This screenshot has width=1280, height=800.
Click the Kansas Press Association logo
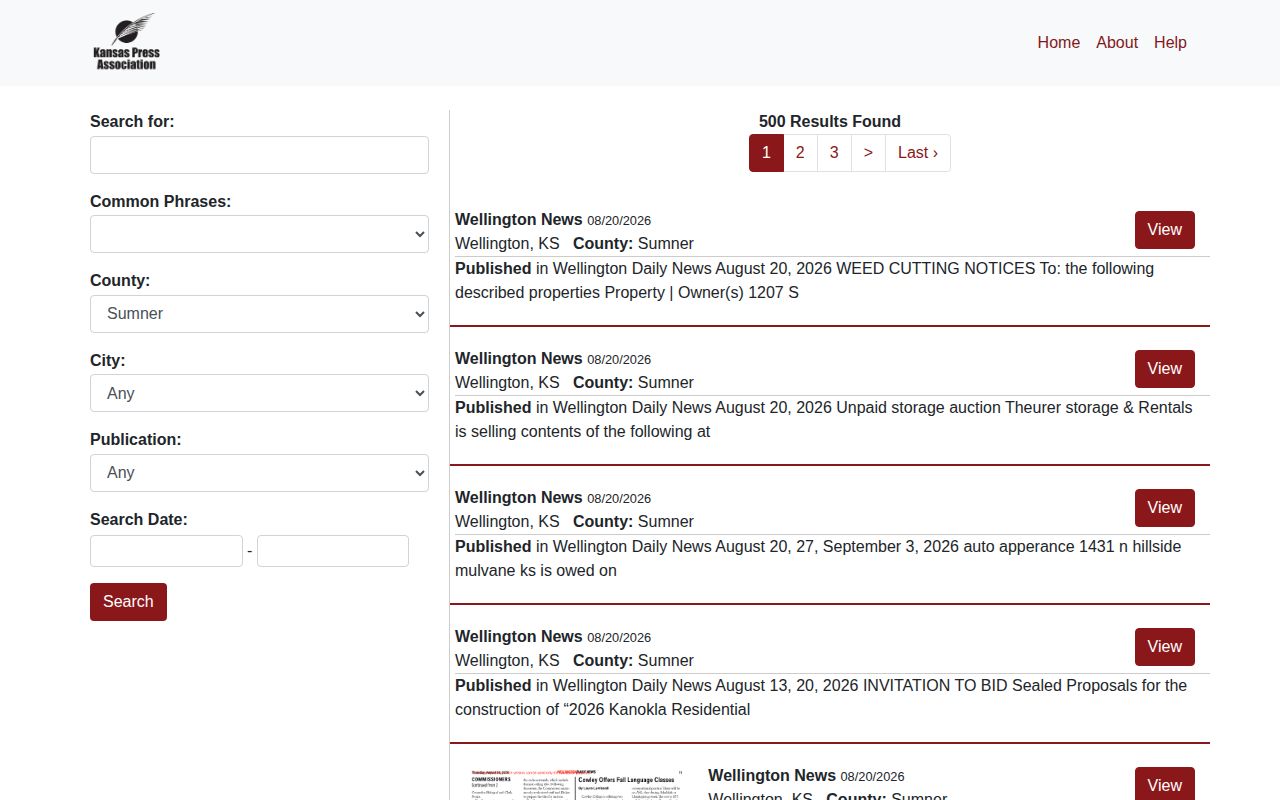point(127,42)
